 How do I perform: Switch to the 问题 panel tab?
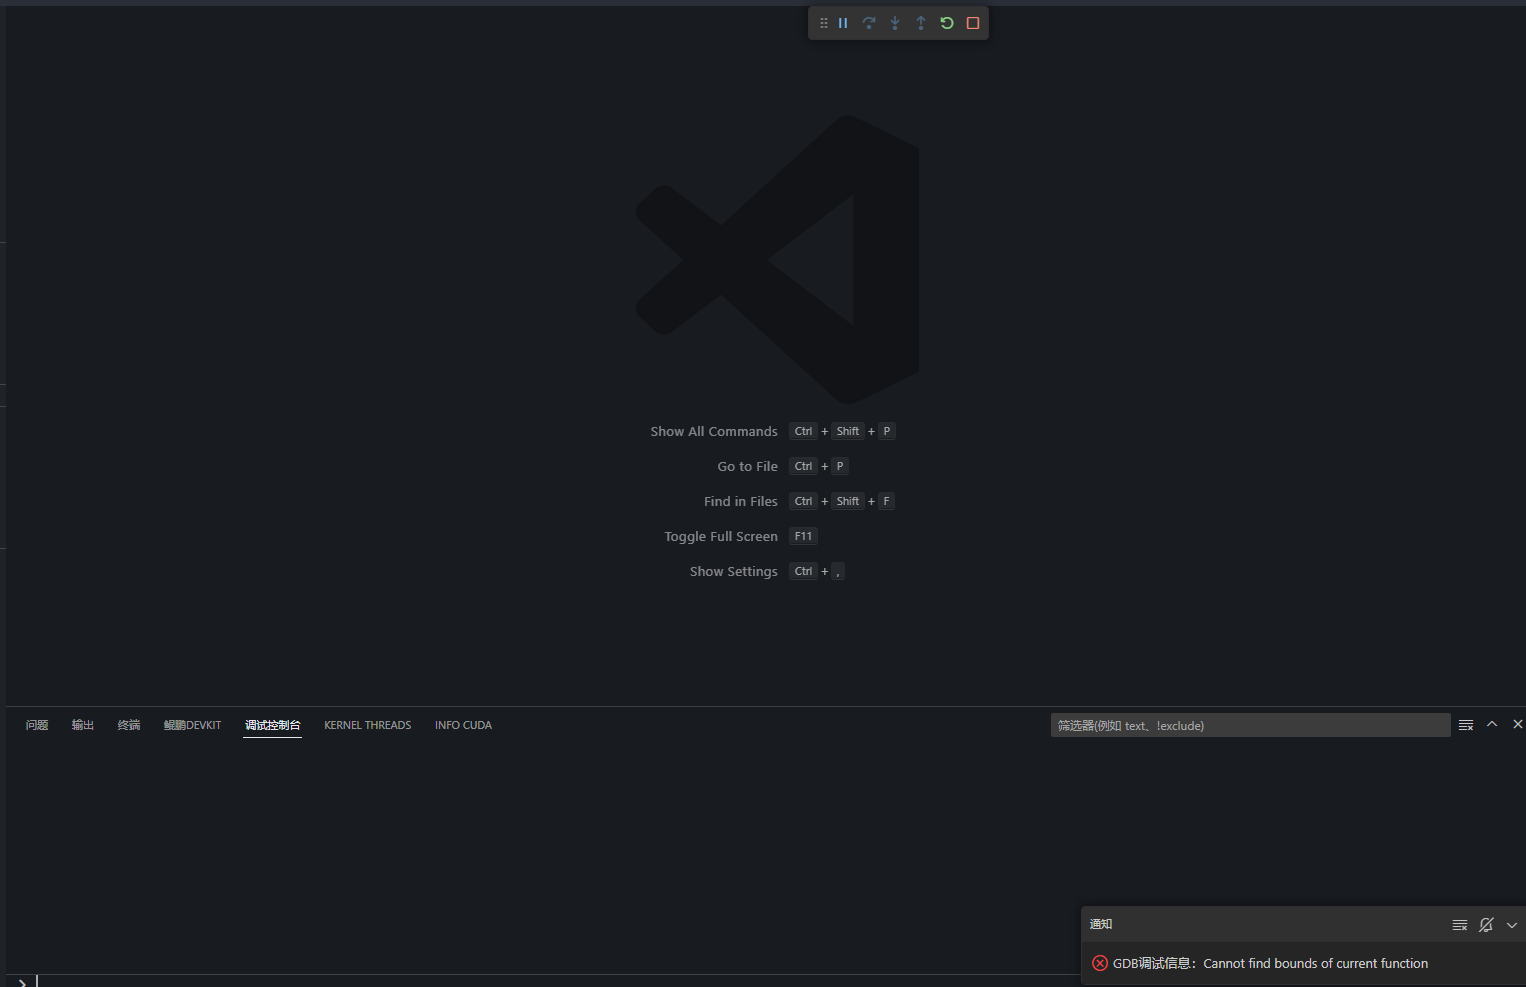37,725
